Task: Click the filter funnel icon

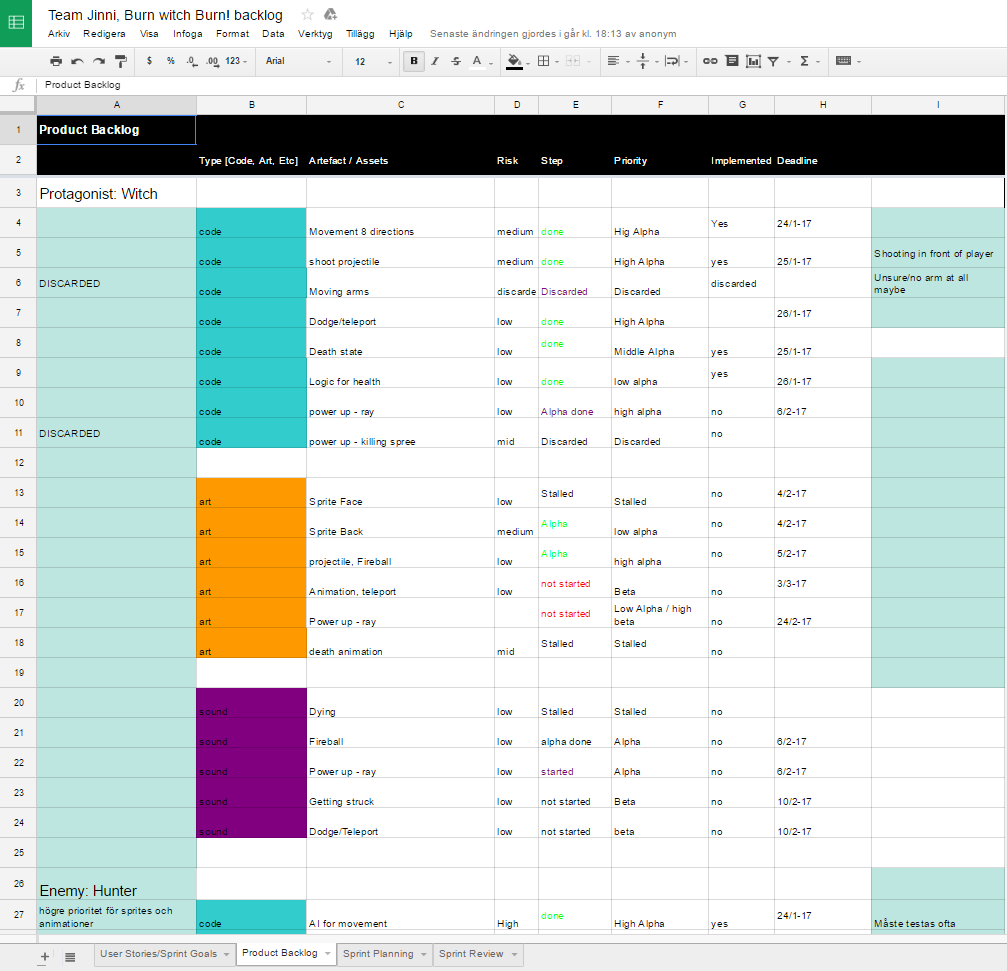Action: click(x=773, y=61)
